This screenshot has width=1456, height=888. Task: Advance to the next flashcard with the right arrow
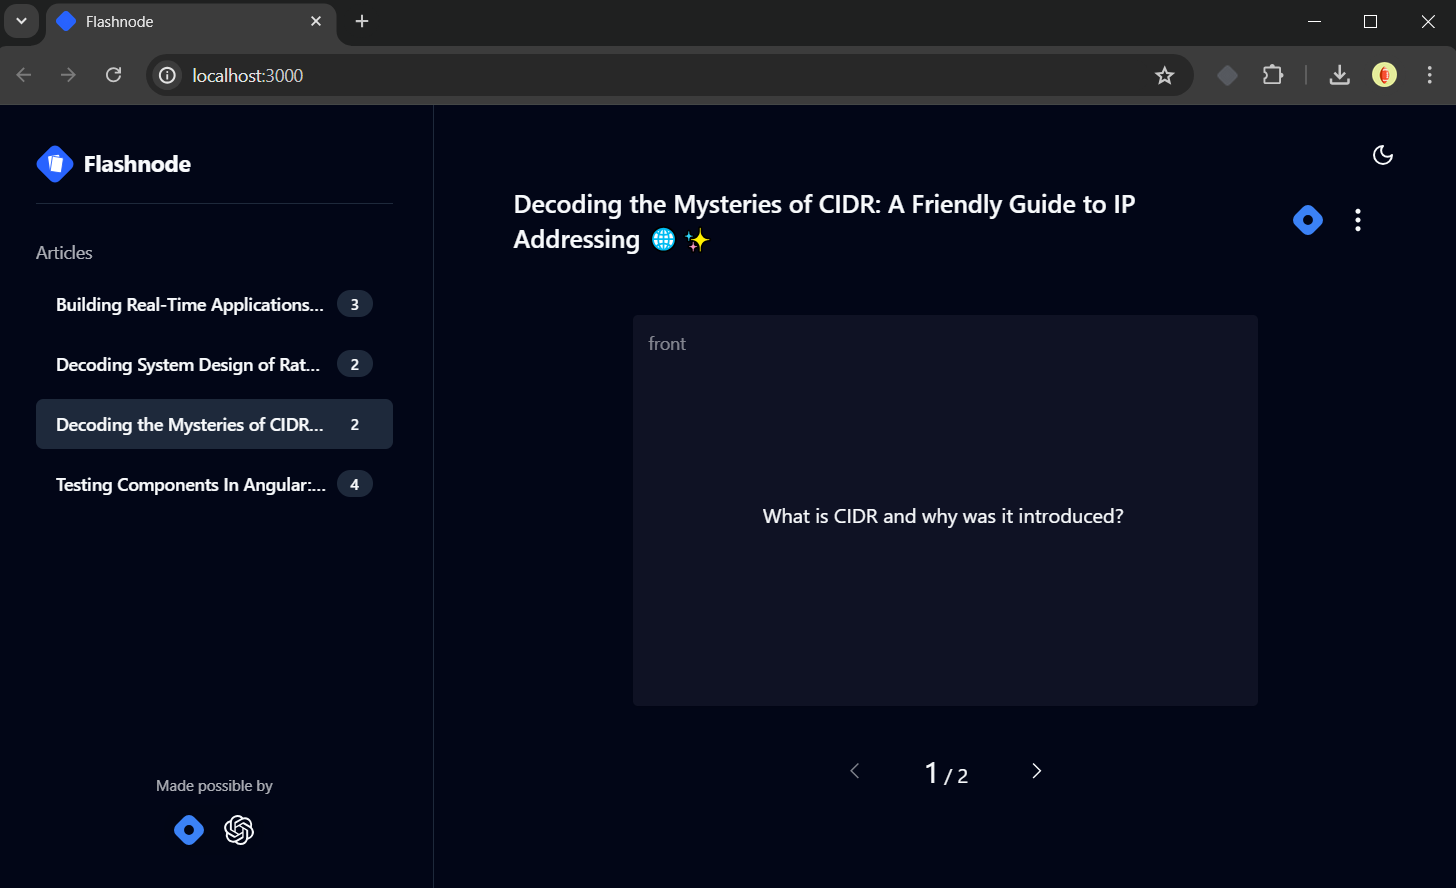point(1036,771)
